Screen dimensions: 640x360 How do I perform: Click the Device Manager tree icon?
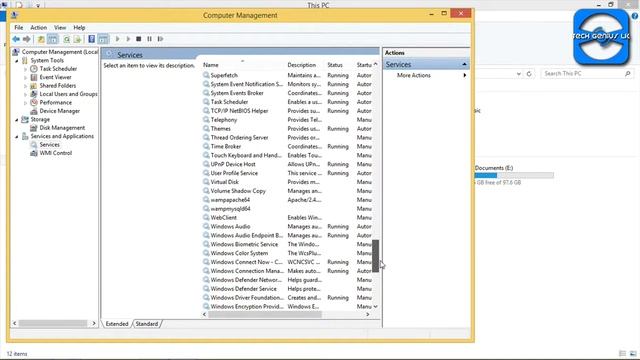pyautogui.click(x=34, y=111)
